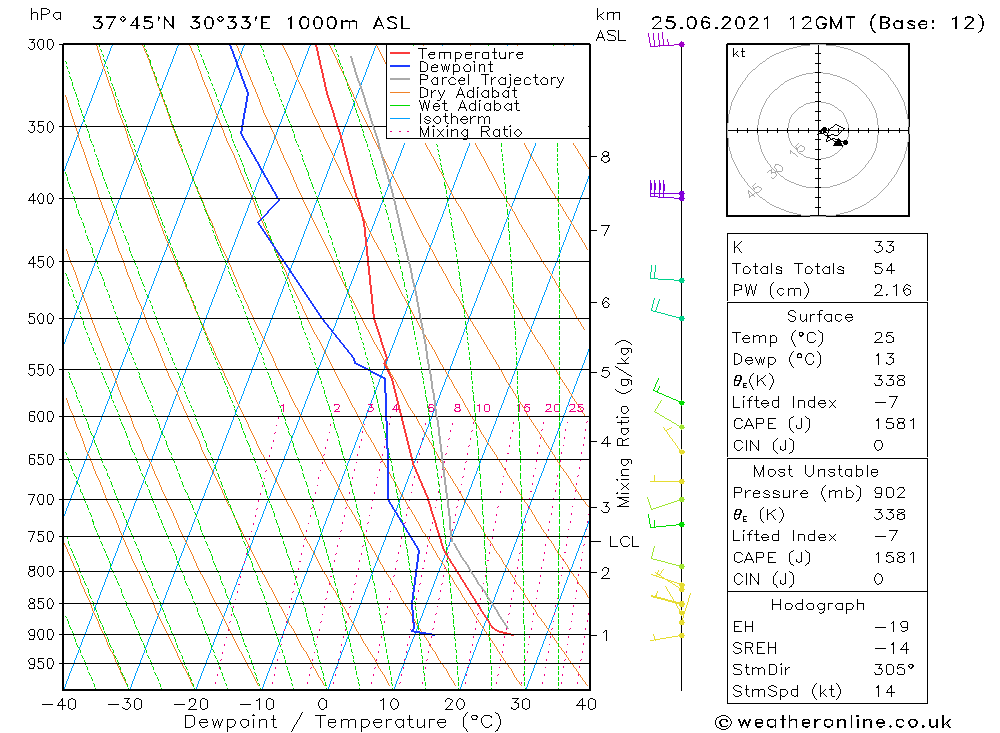Click the purple wind barb at 300 hPa
The image size is (1000, 733).
(x=666, y=41)
